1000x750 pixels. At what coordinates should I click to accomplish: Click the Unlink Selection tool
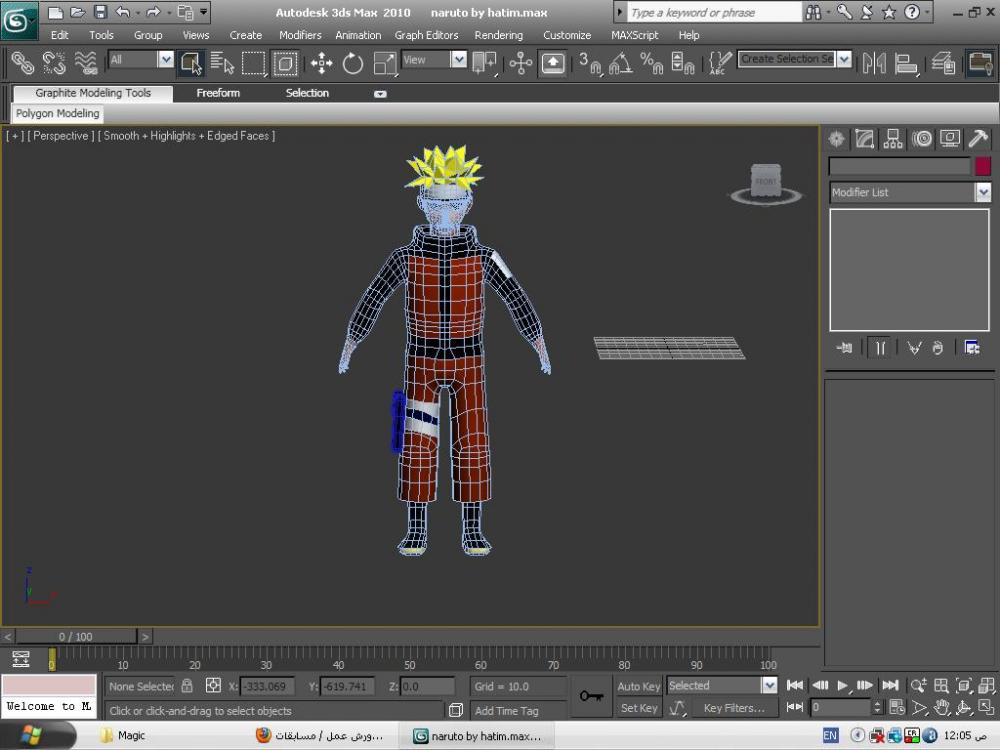click(x=54, y=62)
